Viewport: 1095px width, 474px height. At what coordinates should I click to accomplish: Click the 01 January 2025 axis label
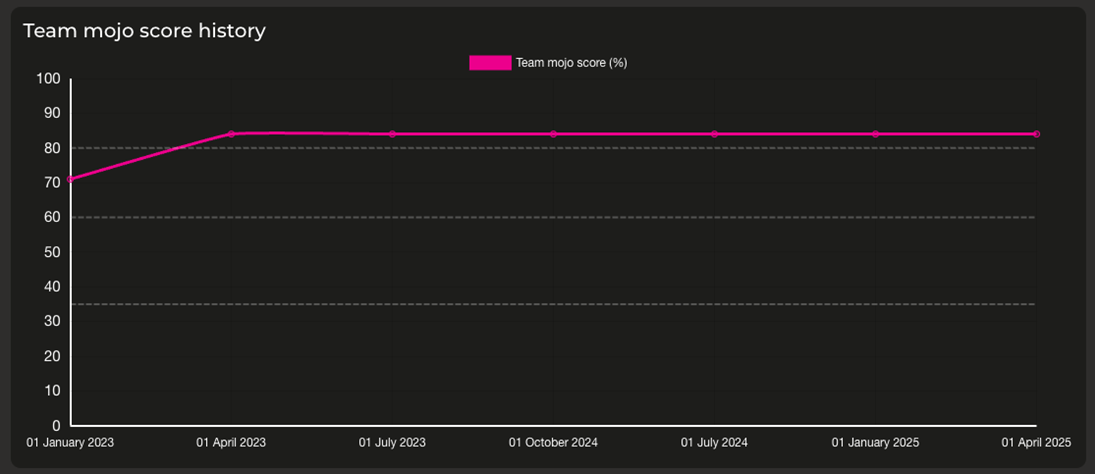coord(875,443)
